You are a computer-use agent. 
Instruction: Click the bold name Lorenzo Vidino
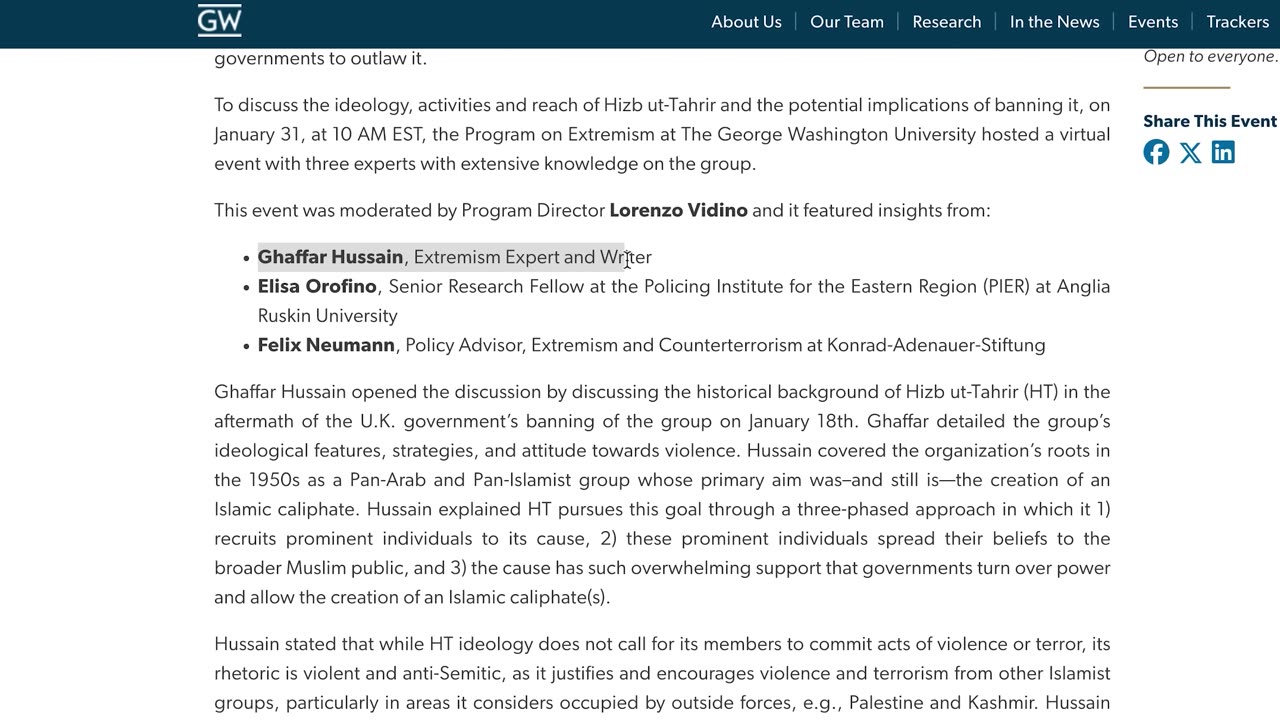[x=678, y=211]
